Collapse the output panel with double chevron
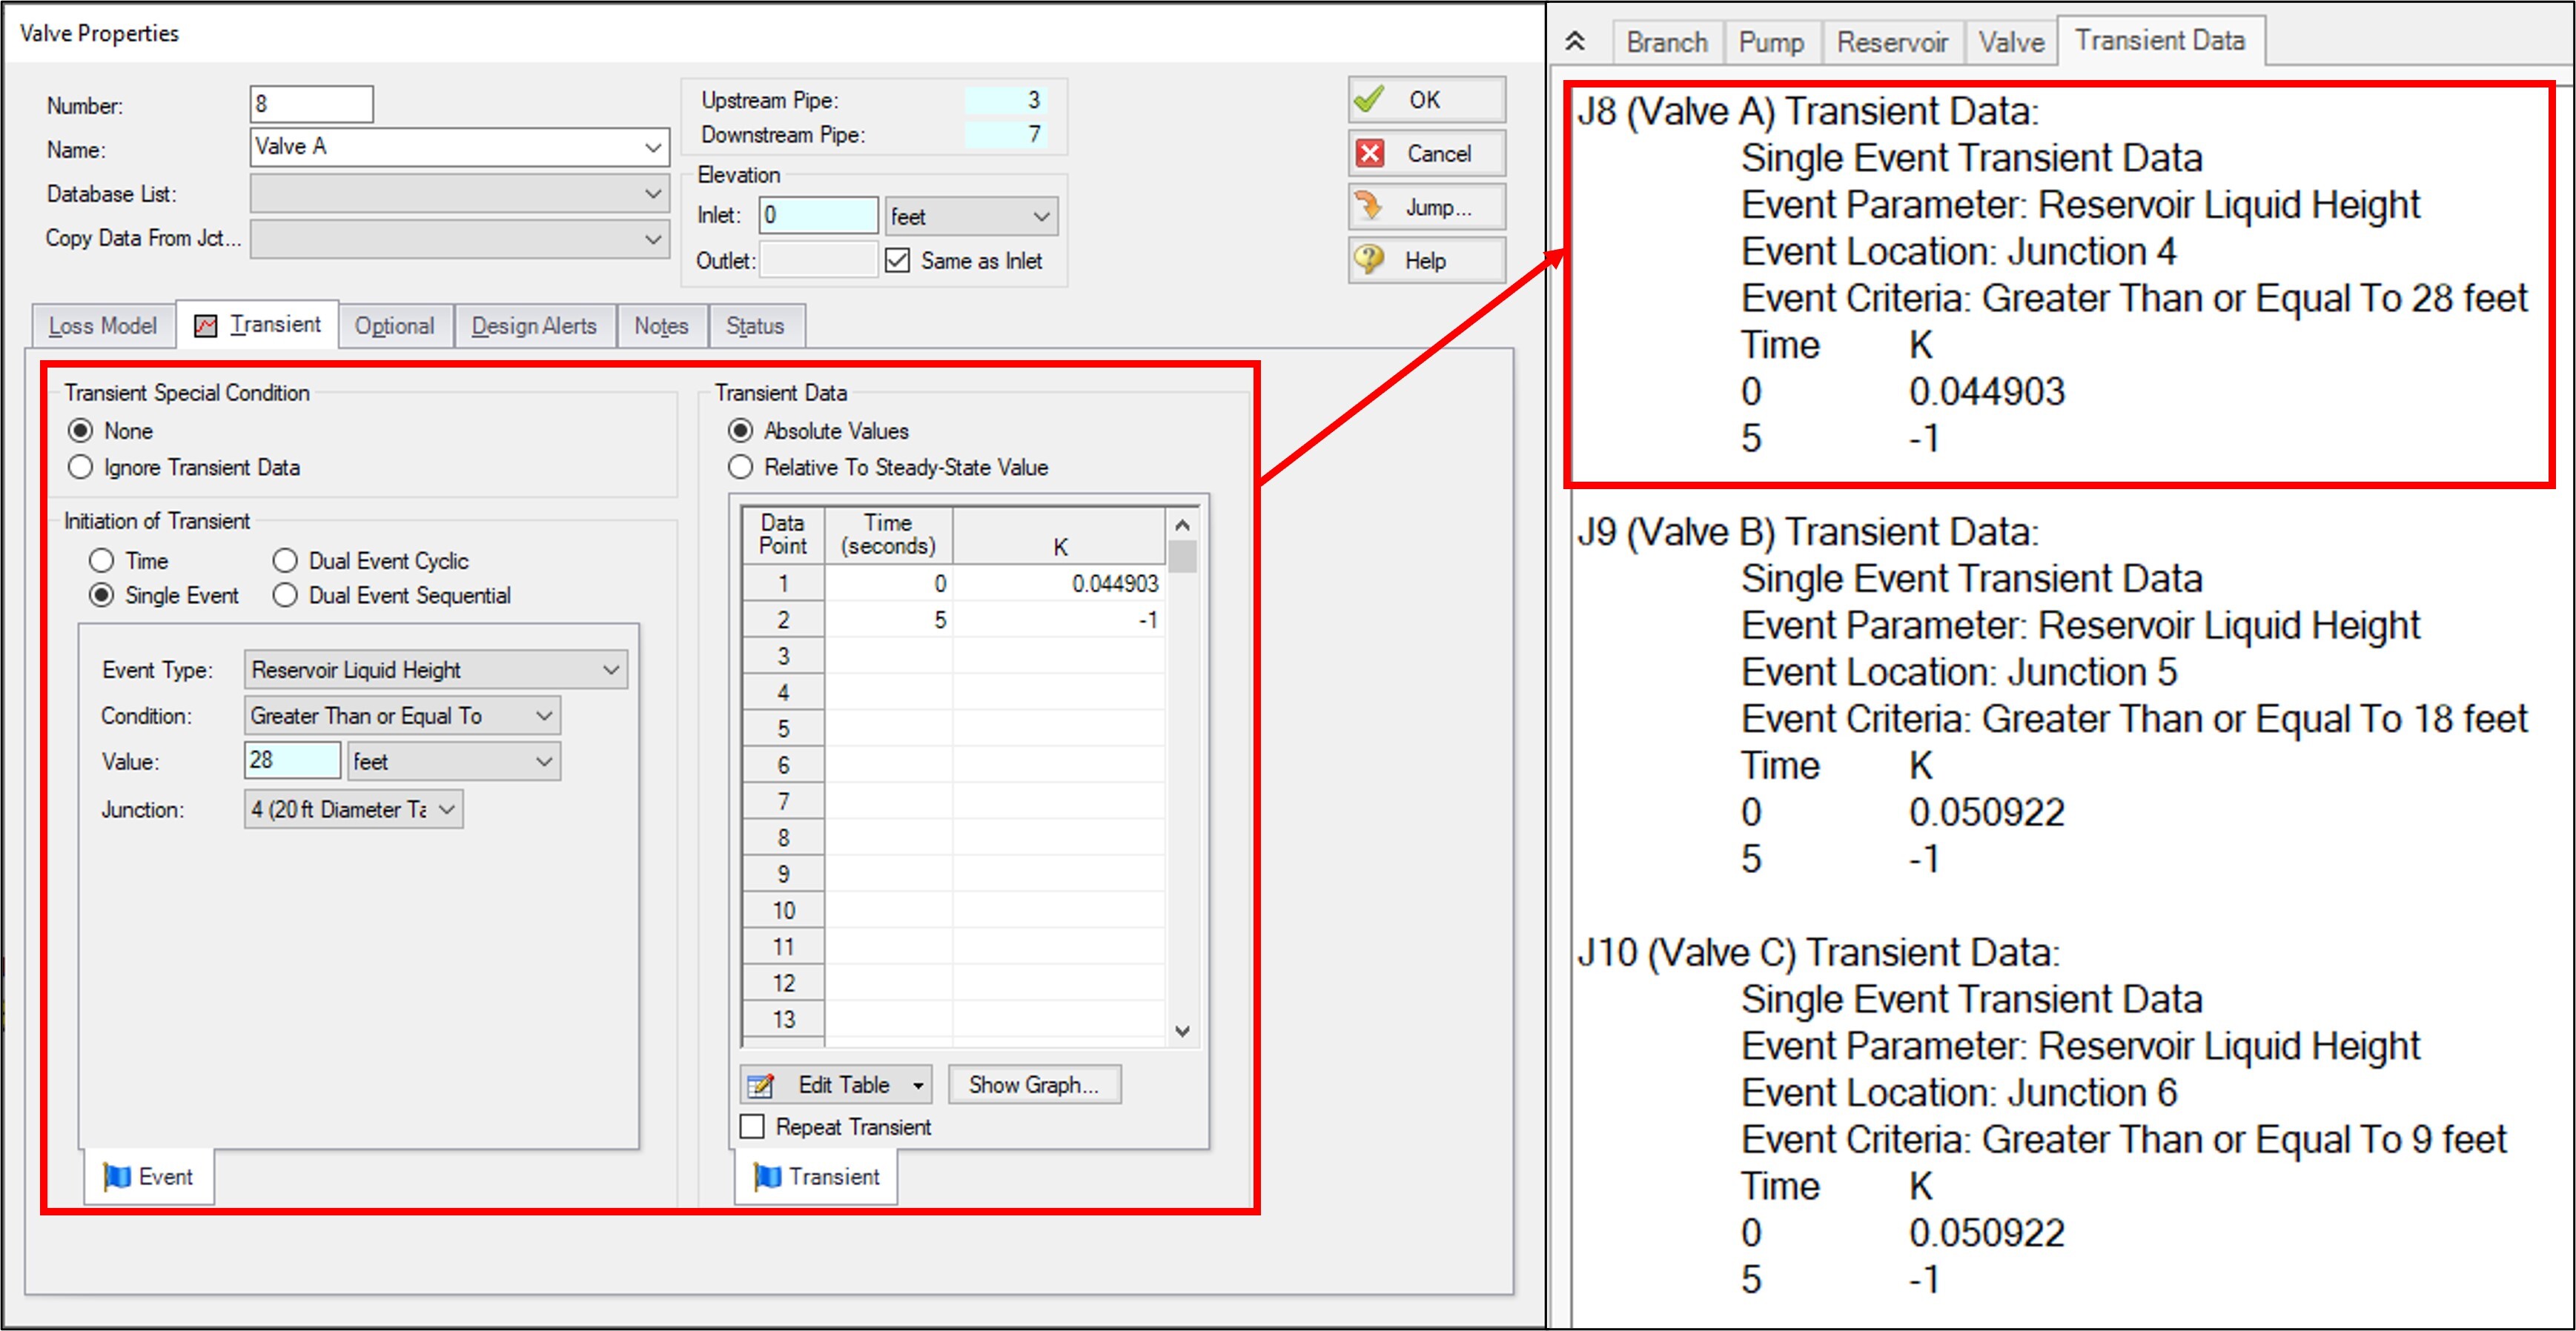The image size is (2576, 1331). tap(1575, 41)
